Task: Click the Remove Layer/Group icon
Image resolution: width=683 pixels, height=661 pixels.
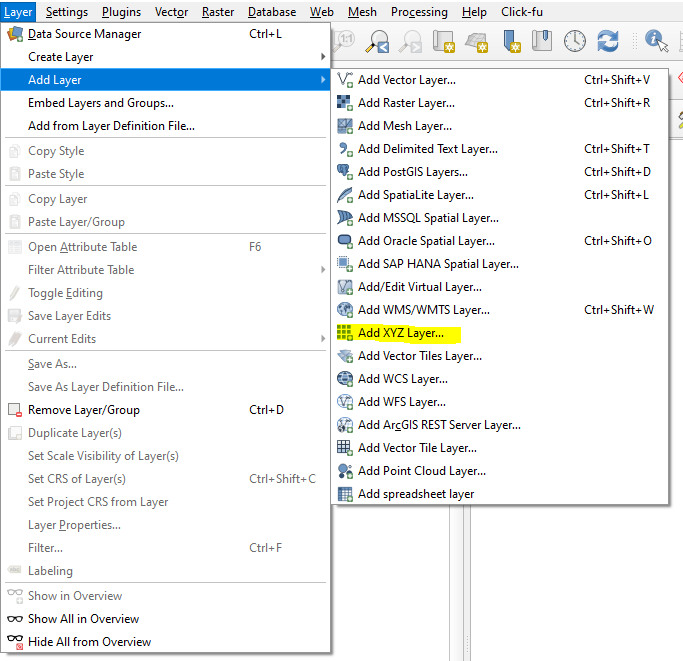Action: [x=15, y=410]
